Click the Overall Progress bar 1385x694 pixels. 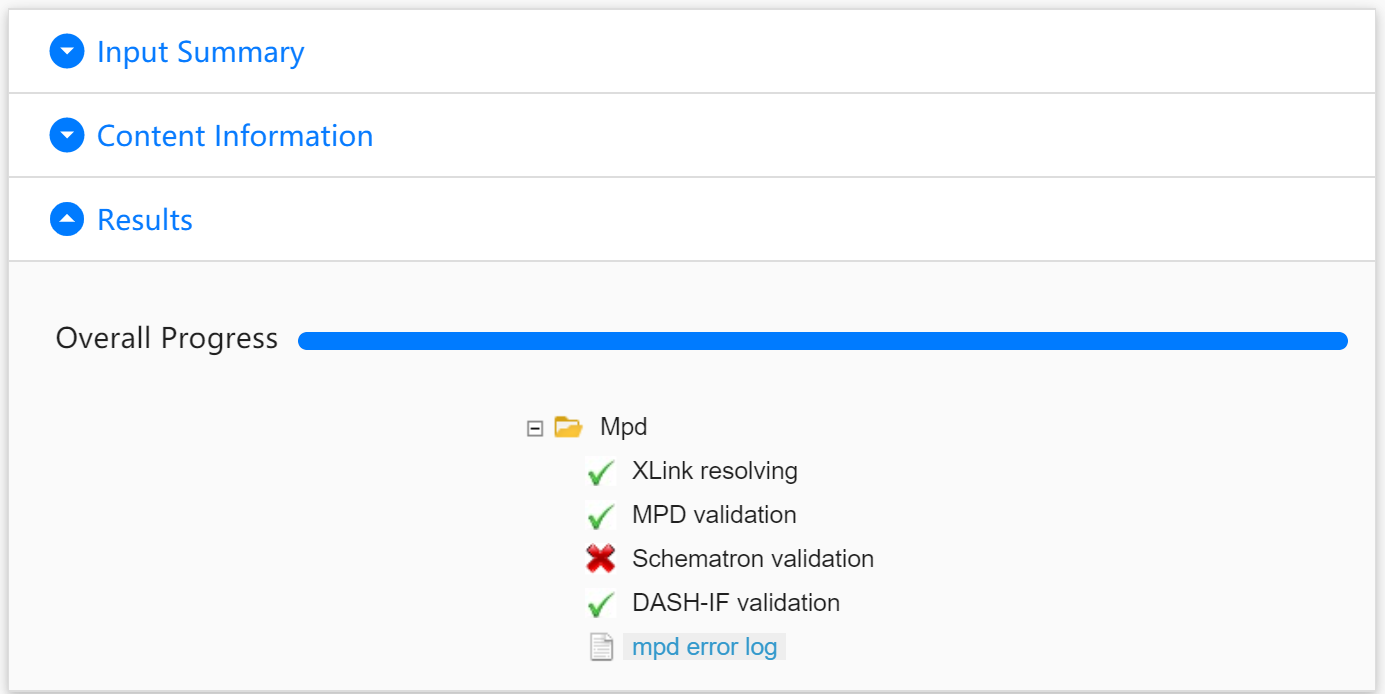click(x=822, y=340)
